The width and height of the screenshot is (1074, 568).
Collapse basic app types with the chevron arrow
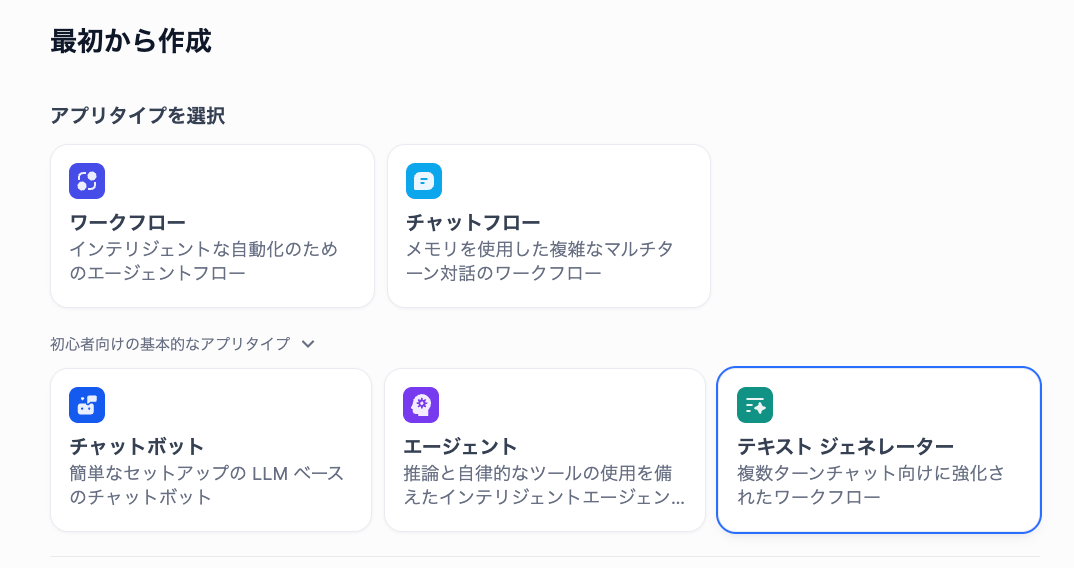pyautogui.click(x=308, y=344)
